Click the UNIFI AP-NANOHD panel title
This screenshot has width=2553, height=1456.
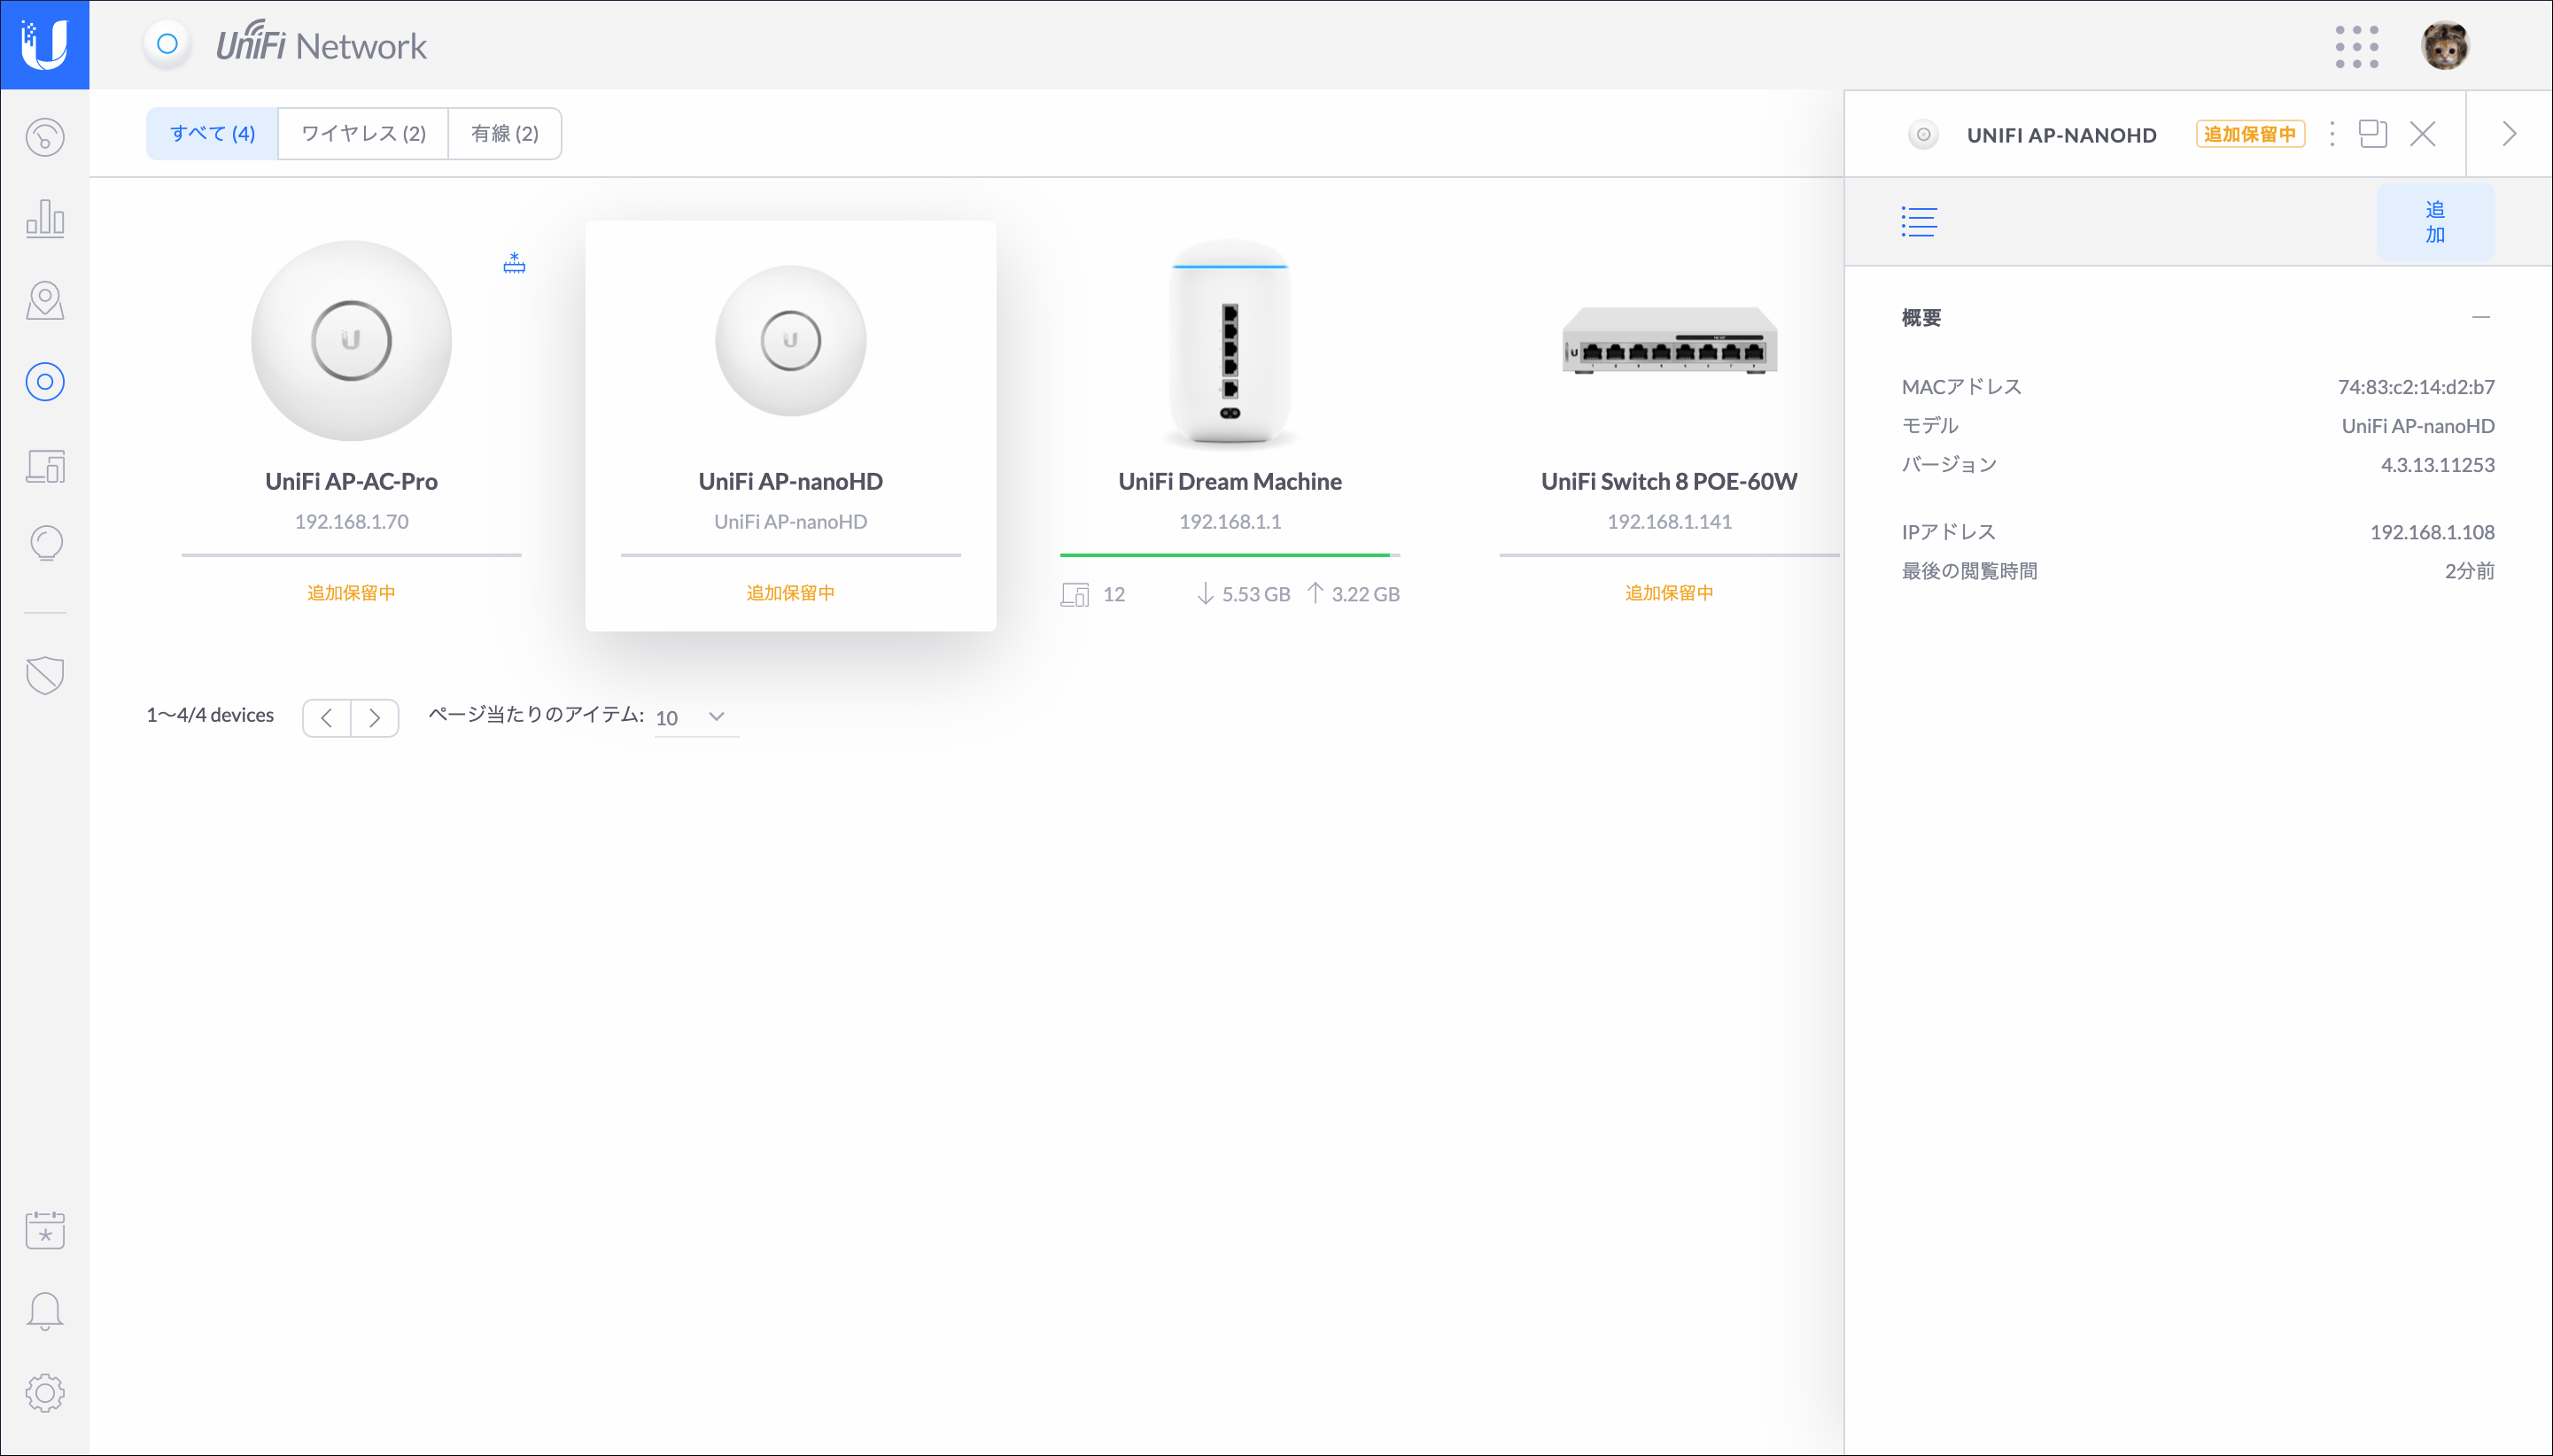pos(2061,135)
